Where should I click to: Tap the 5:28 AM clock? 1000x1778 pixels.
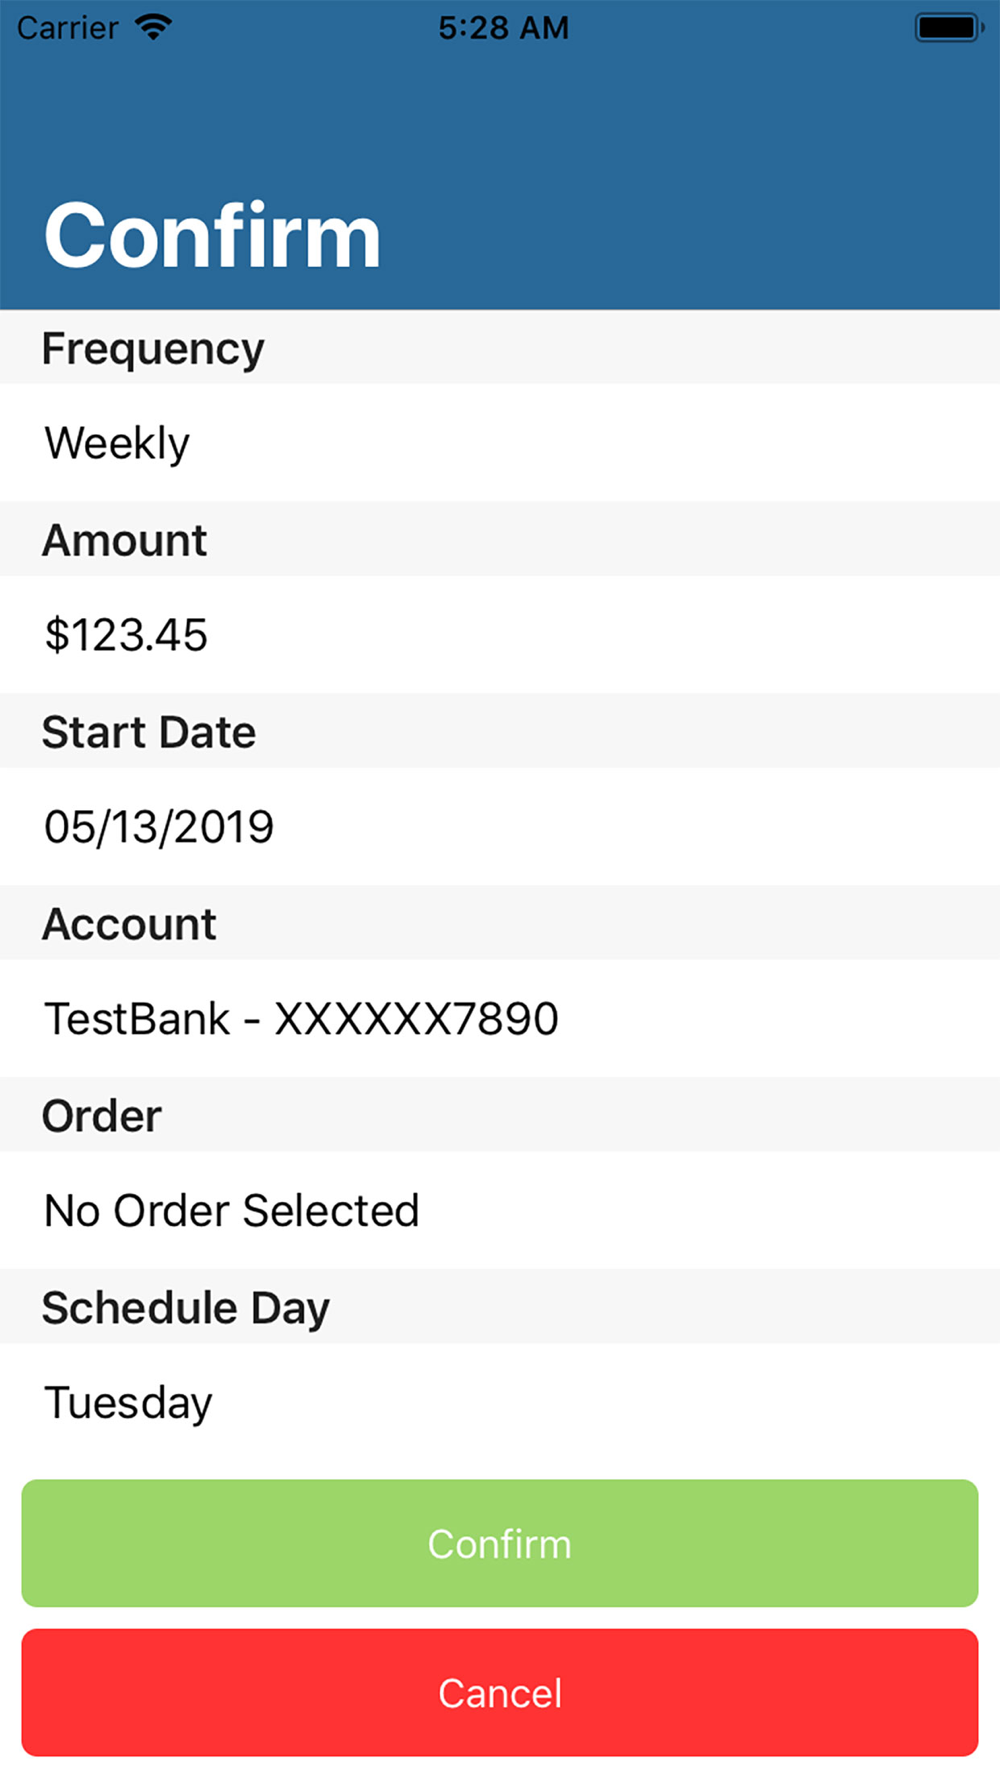coord(504,27)
